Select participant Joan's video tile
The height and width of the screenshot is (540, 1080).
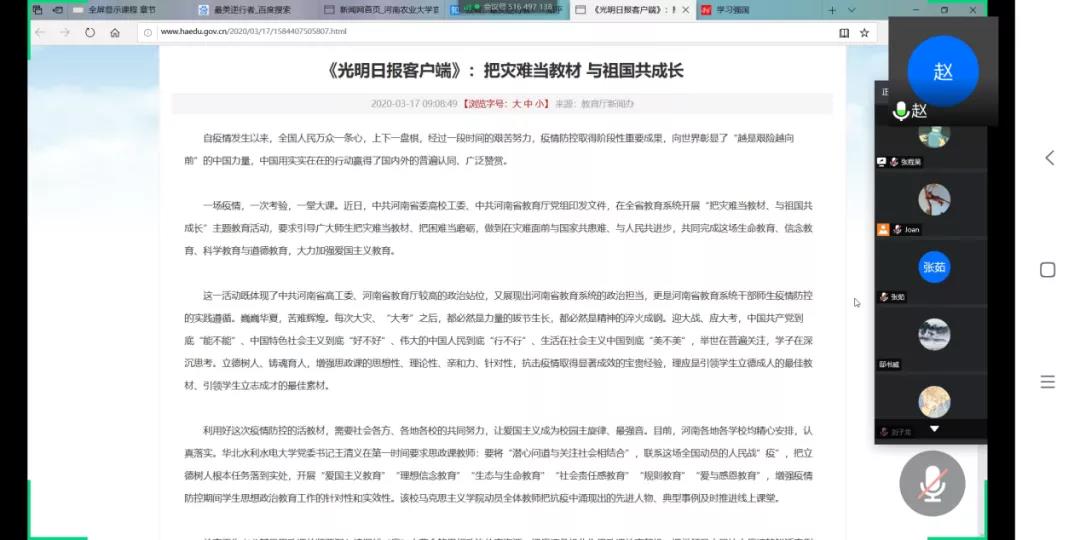click(934, 200)
